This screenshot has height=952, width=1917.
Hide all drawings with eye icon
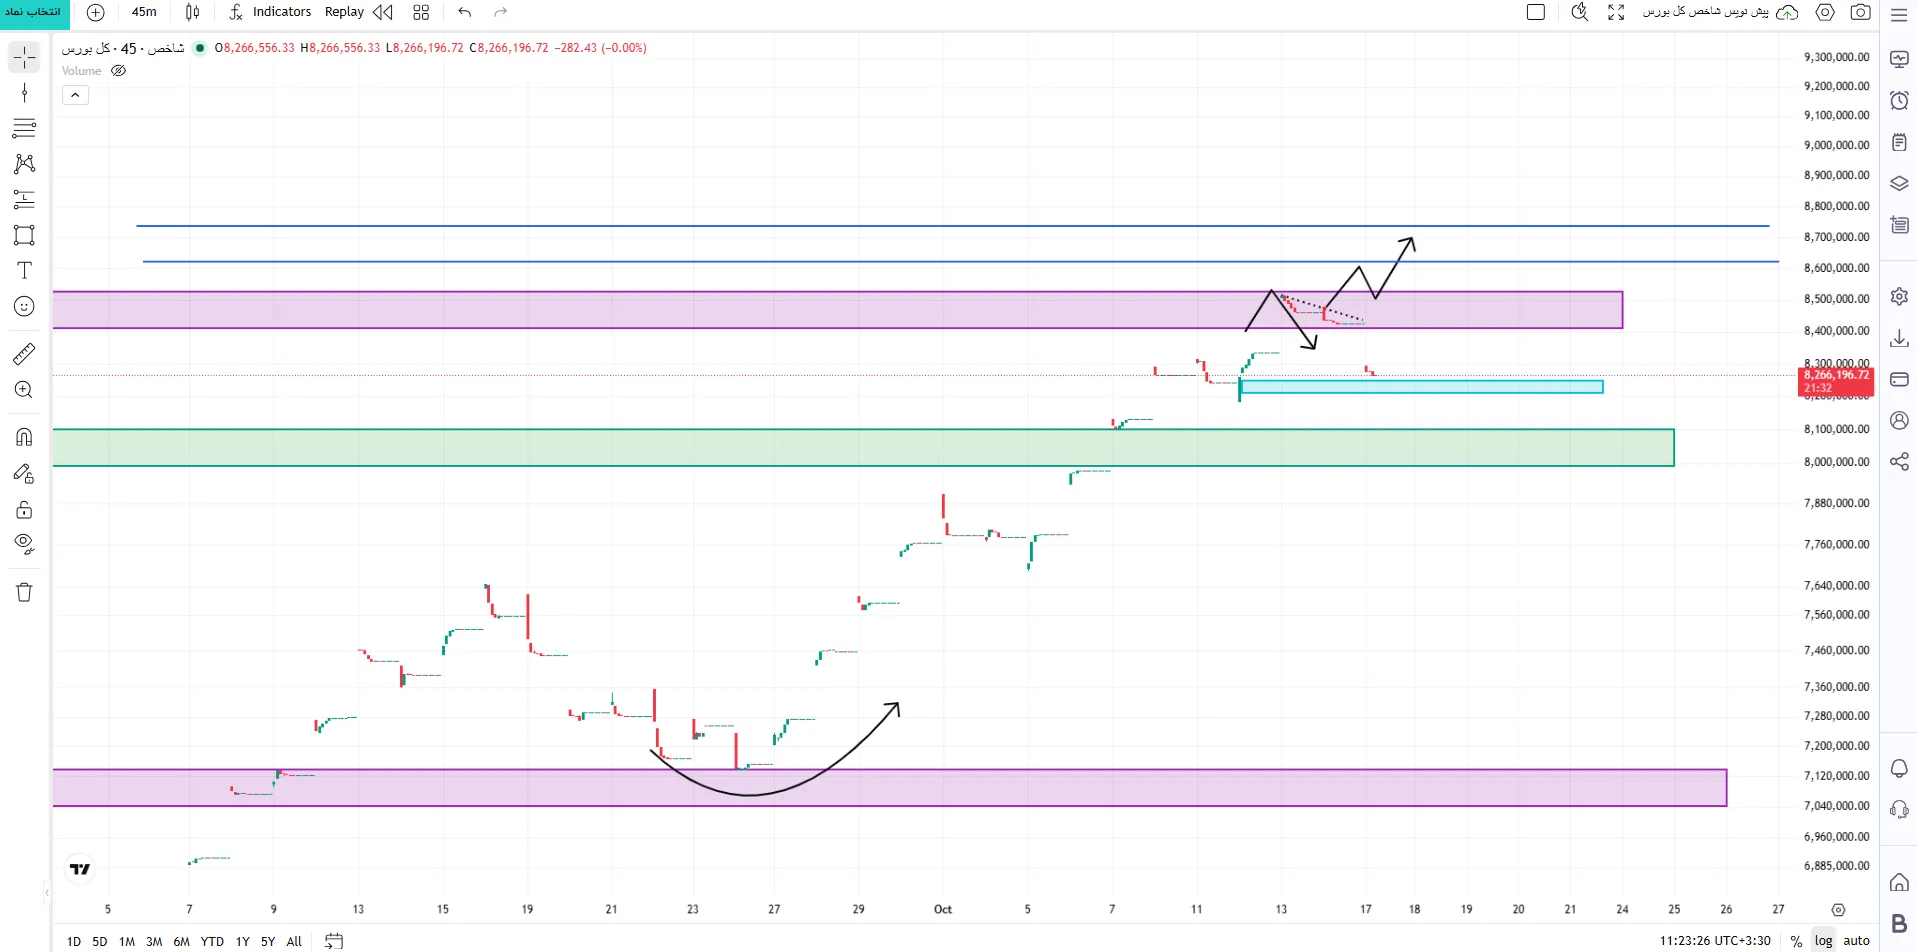(x=24, y=544)
